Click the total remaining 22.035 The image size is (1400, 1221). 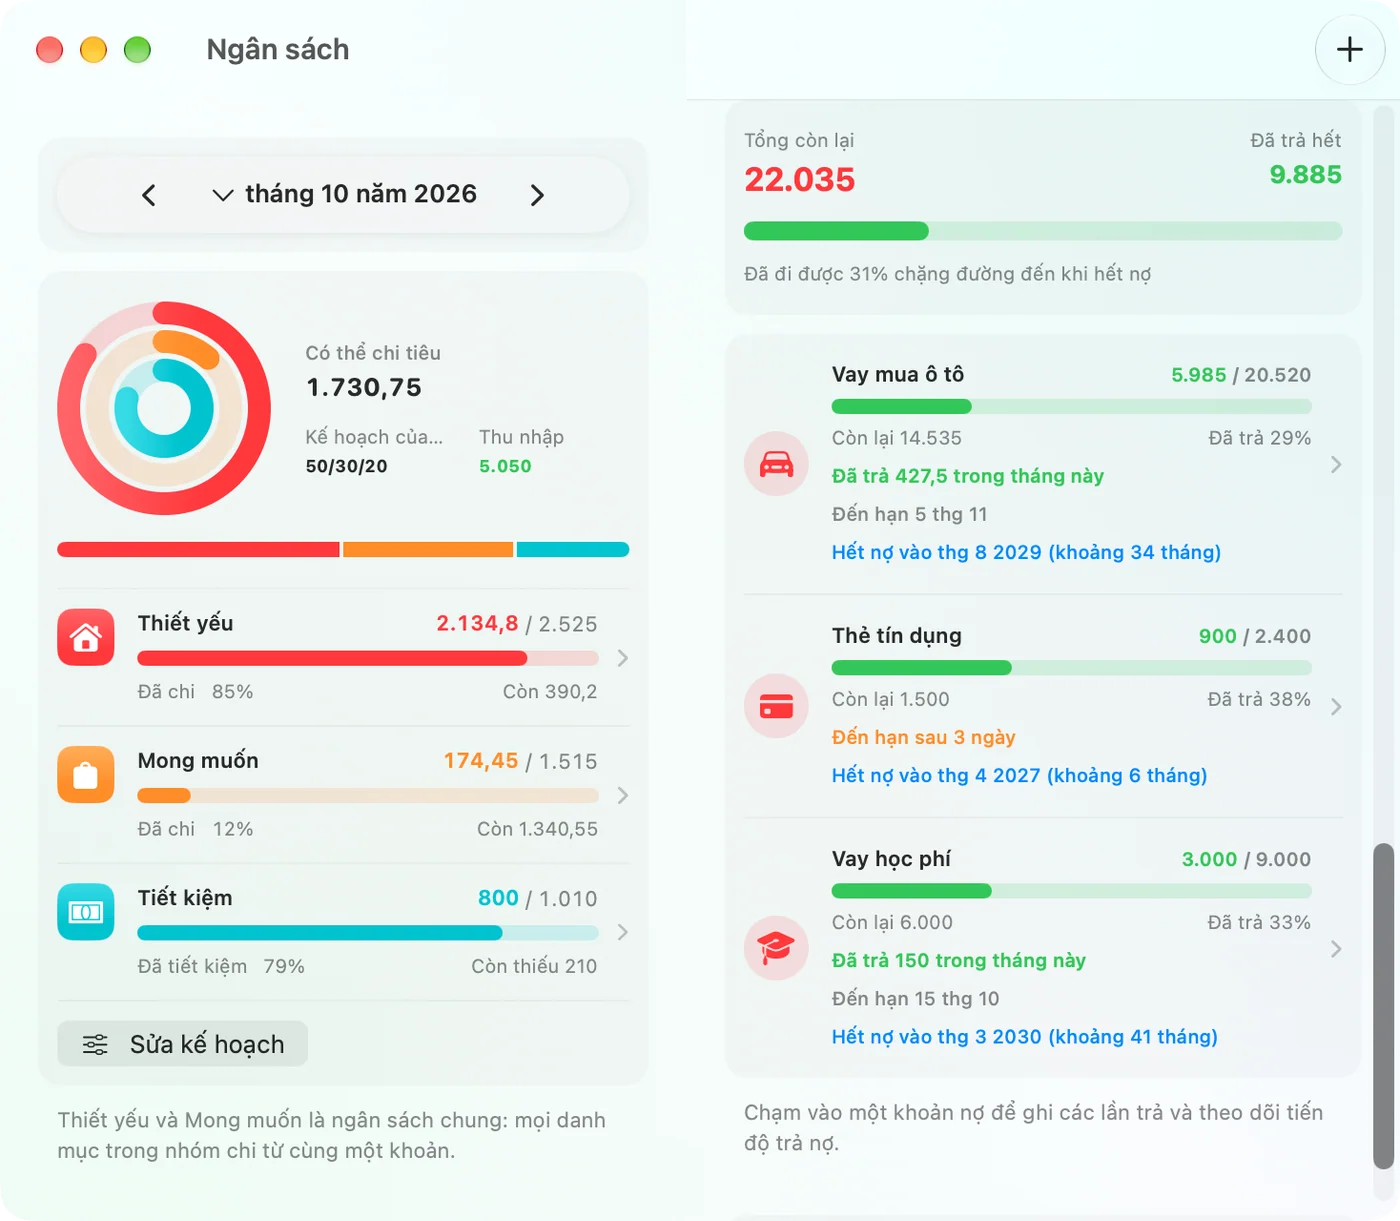tap(800, 180)
